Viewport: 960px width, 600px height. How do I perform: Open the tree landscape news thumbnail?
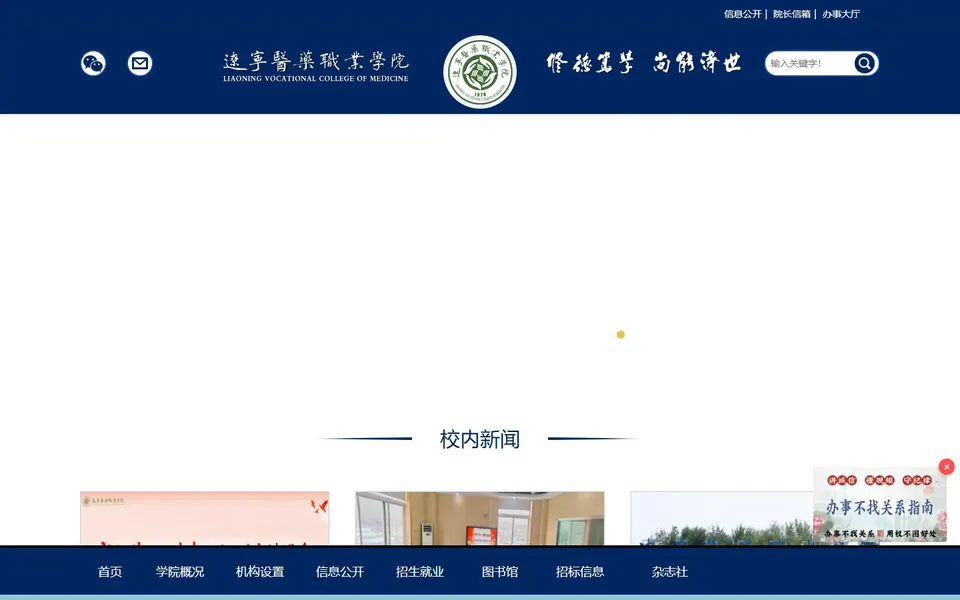pos(722,518)
